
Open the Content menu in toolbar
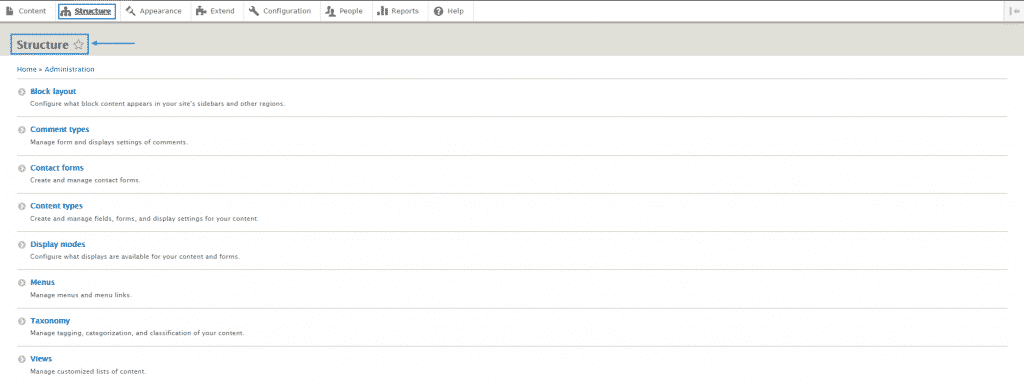(26, 11)
